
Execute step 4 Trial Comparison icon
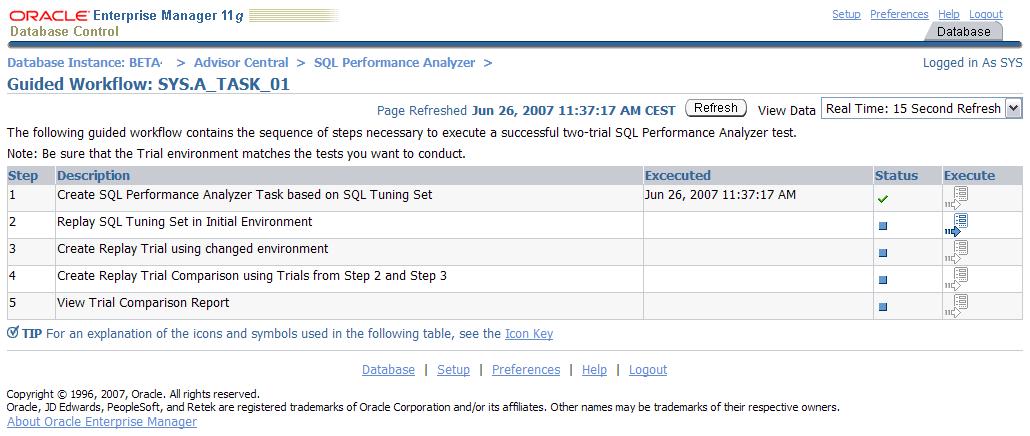[957, 279]
